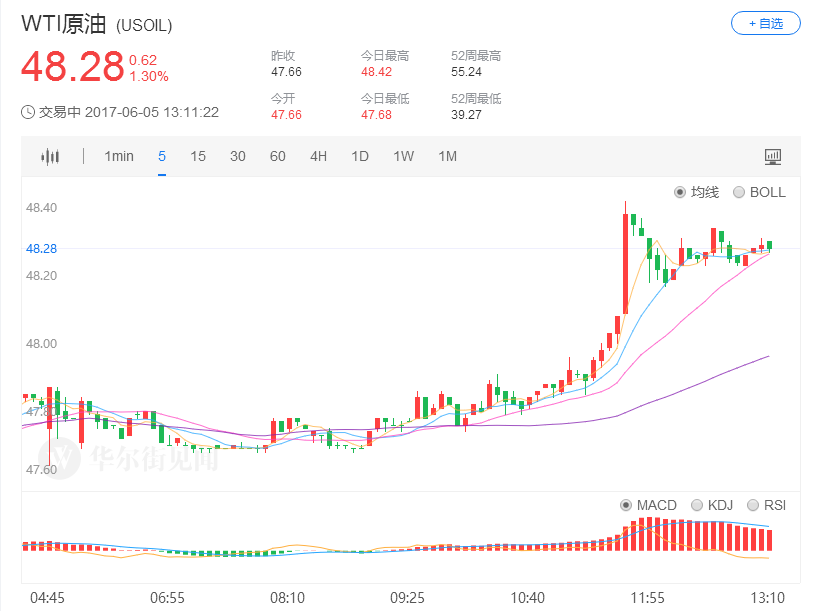Viewport: 821px width, 611px height.
Task: Switch to the 15 minute timeframe tab
Action: coord(198,157)
